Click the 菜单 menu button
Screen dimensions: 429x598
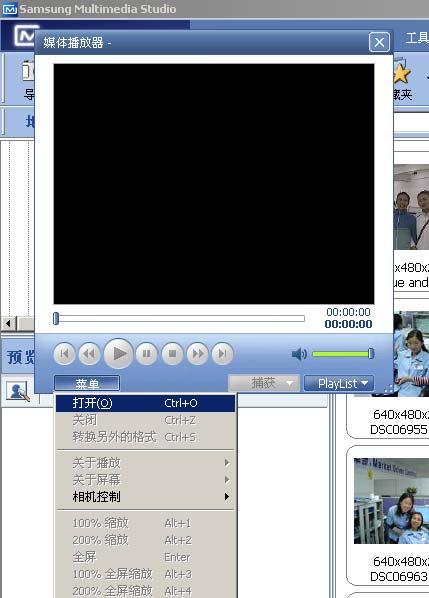tap(87, 383)
